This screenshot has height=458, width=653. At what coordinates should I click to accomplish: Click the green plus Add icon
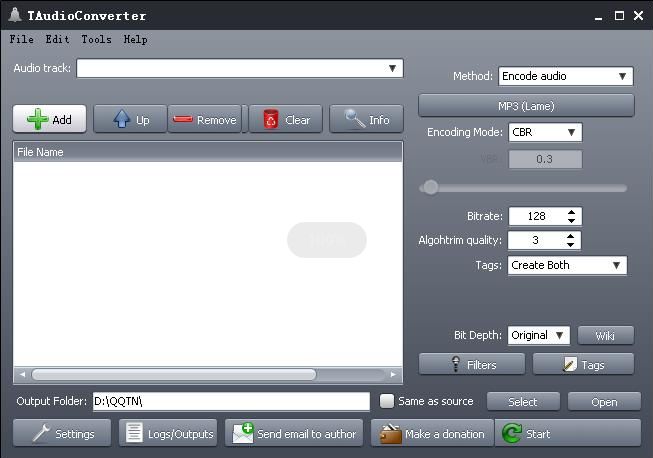[37, 119]
